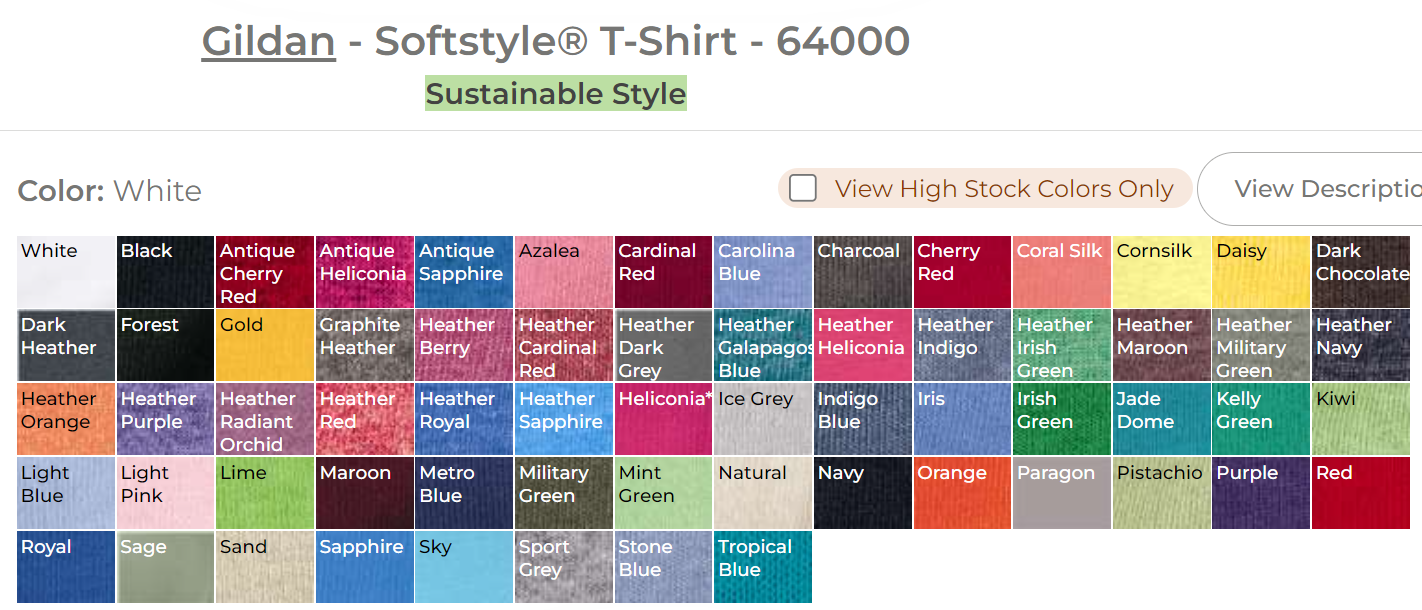Choose the Jade Dome swatch
1422x610 pixels.
click(x=1161, y=420)
